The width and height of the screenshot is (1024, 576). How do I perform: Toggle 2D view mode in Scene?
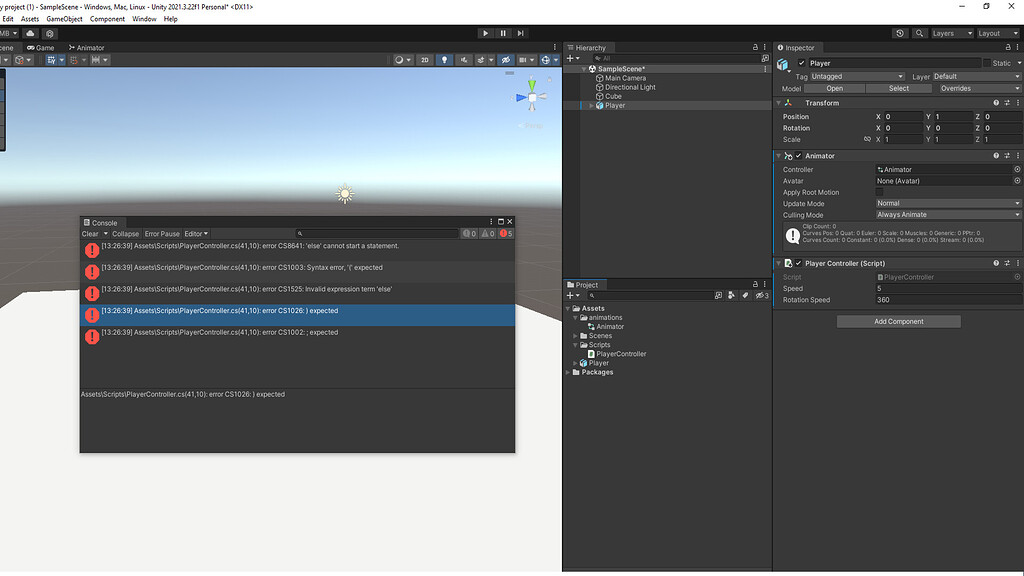pos(425,60)
